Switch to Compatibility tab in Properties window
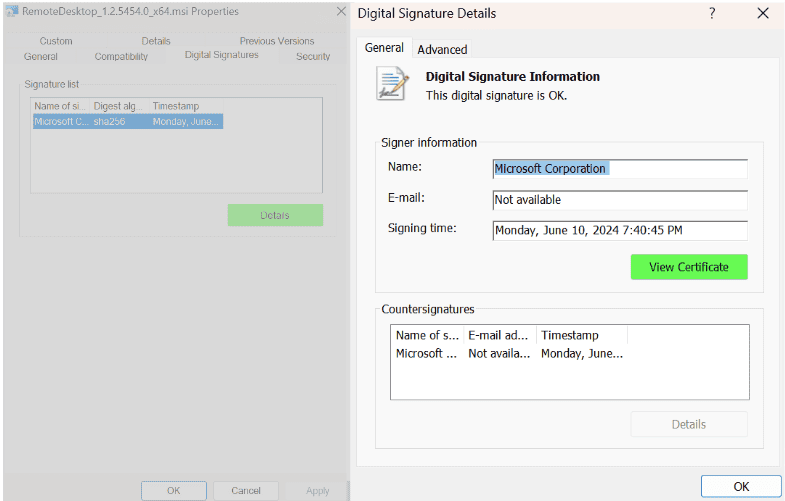The width and height of the screenshot is (785, 501). (121, 57)
